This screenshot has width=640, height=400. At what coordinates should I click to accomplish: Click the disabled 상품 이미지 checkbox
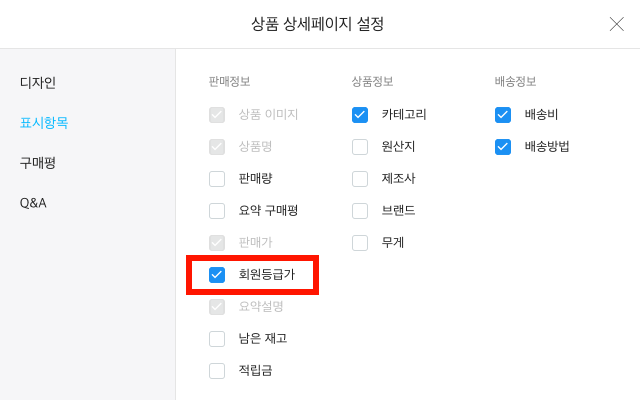coord(217,114)
